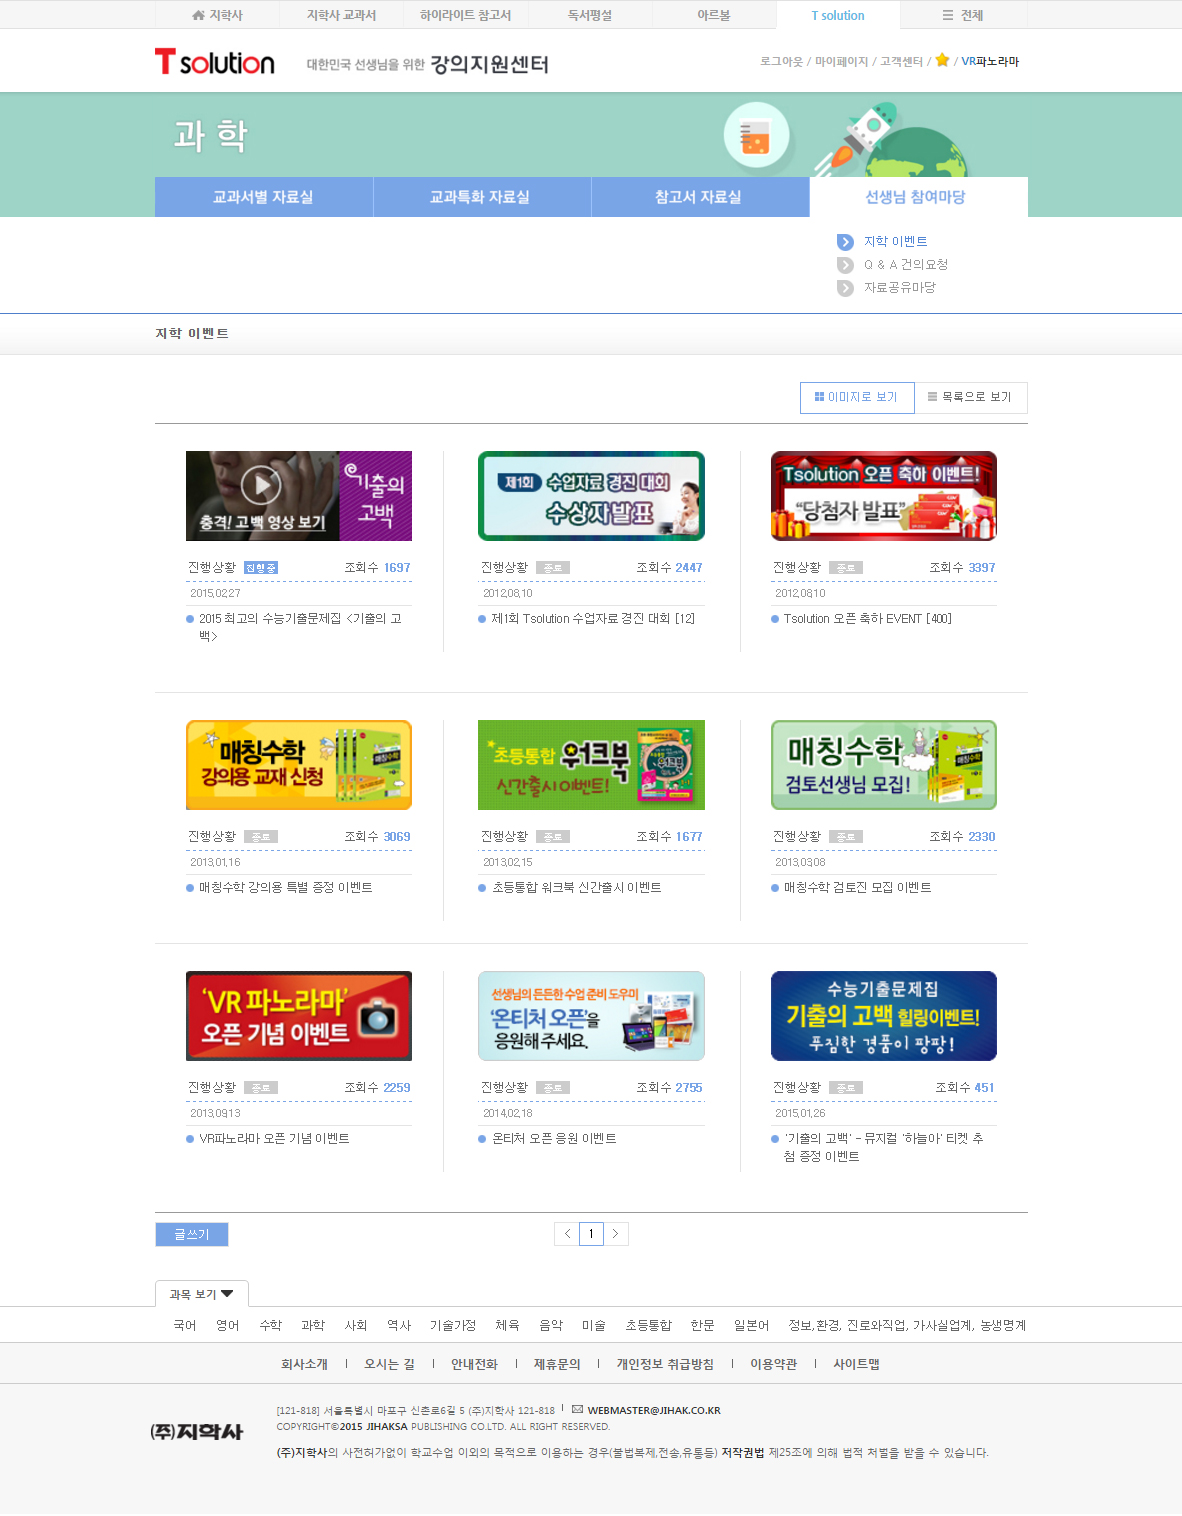Go to previous page arrow
1182x1516 pixels.
567,1234
